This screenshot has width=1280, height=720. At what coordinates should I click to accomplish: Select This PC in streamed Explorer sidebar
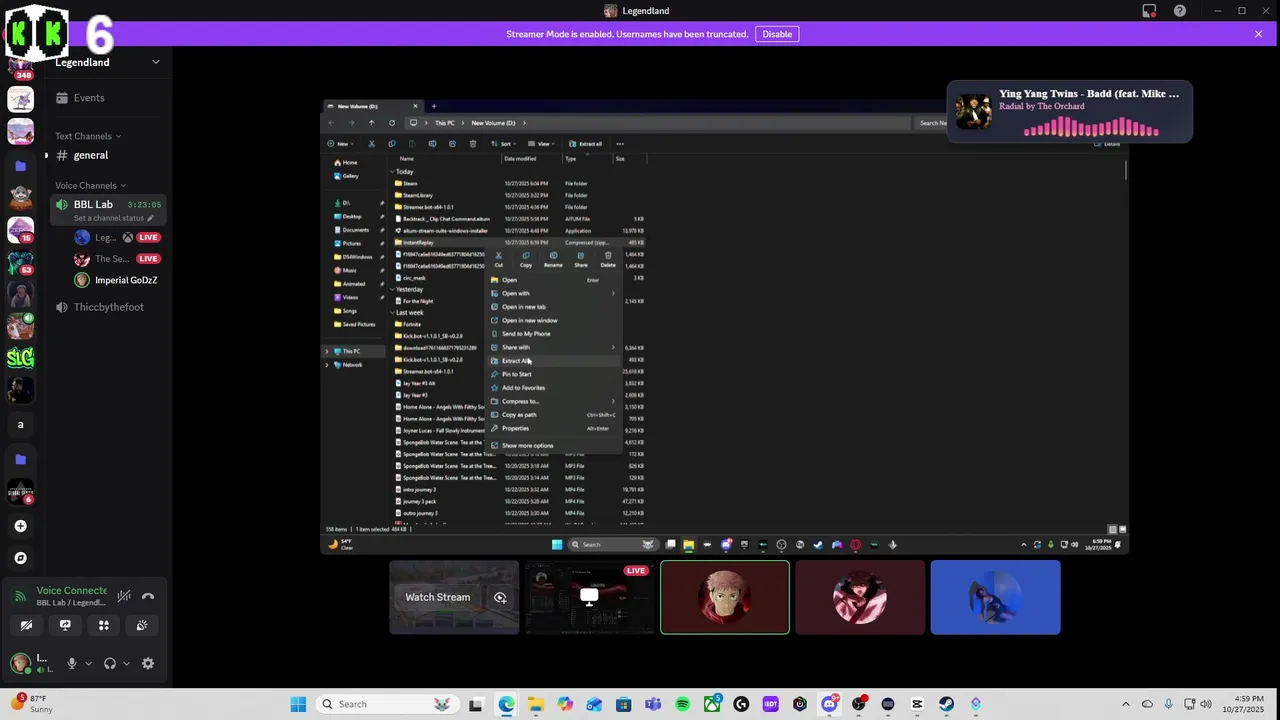(x=351, y=351)
